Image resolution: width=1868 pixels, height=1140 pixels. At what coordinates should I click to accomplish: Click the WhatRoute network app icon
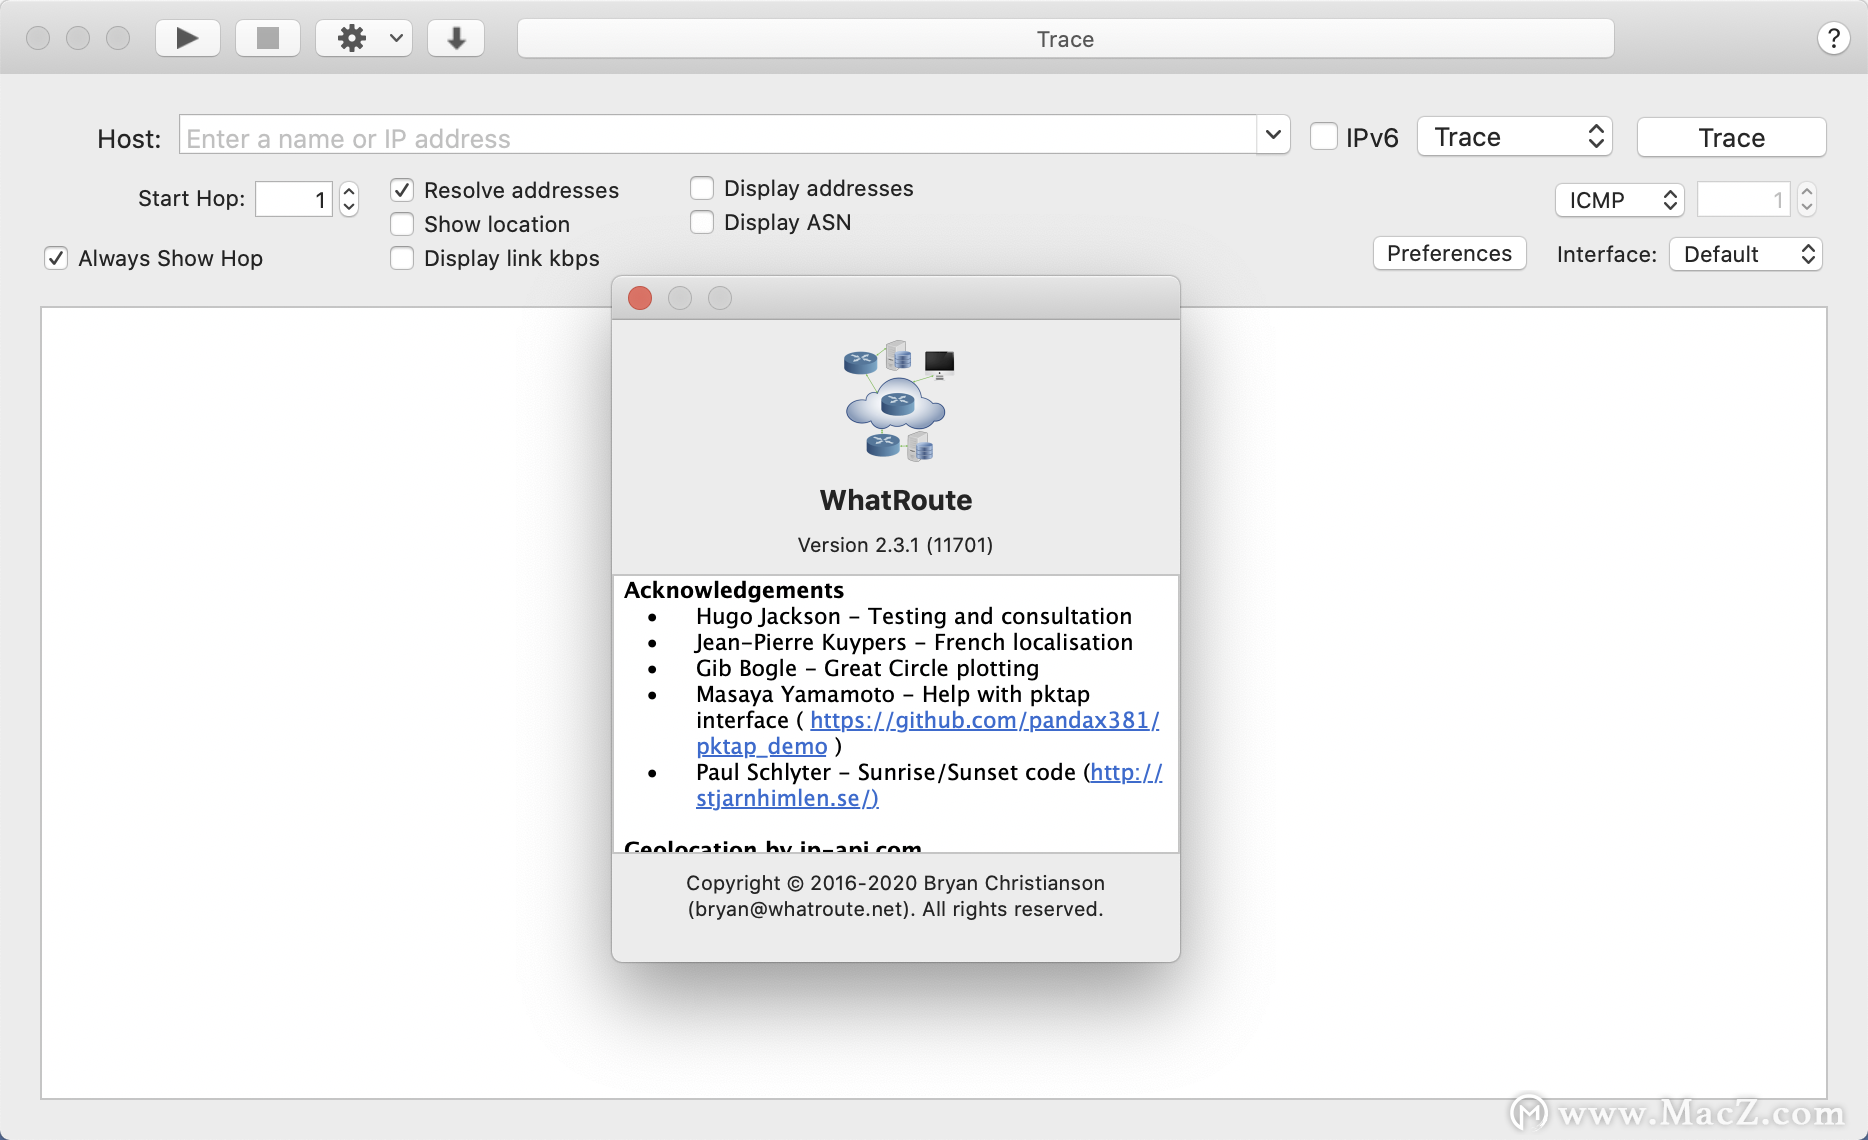[897, 400]
